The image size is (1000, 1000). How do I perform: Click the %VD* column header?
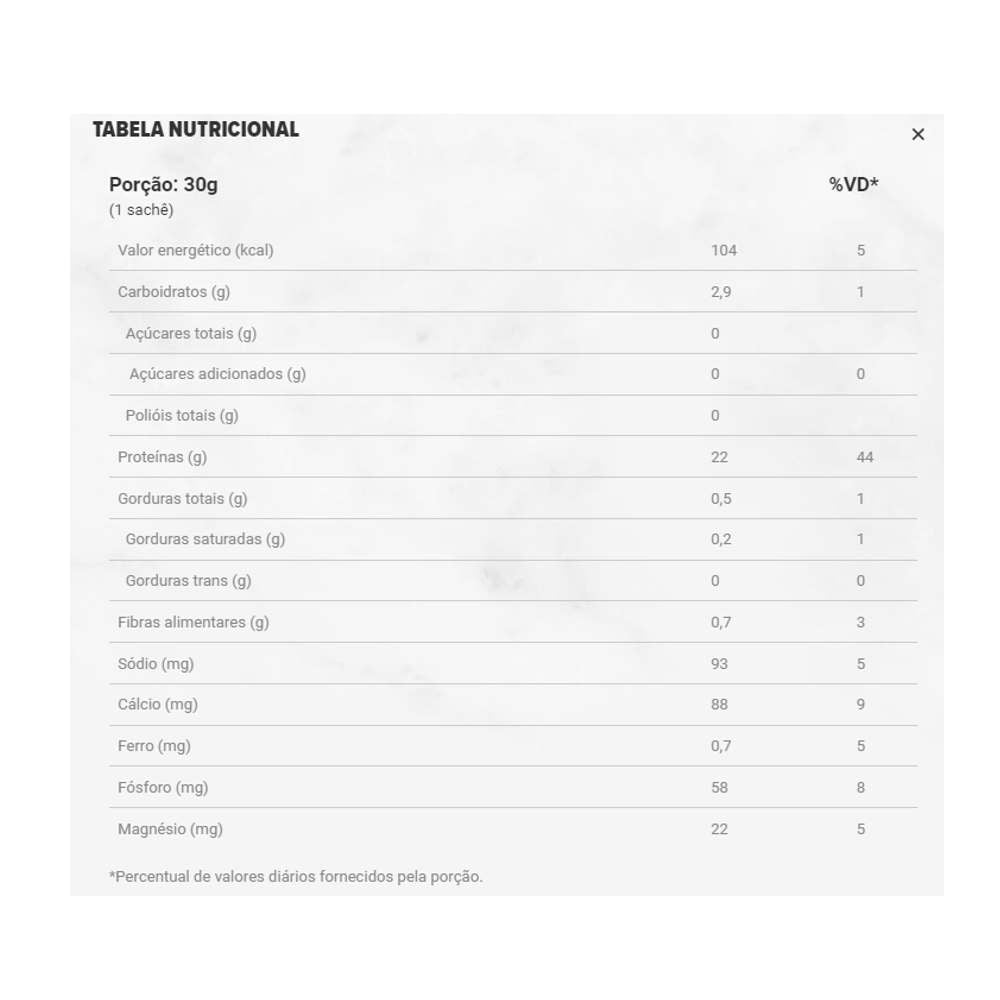click(853, 184)
